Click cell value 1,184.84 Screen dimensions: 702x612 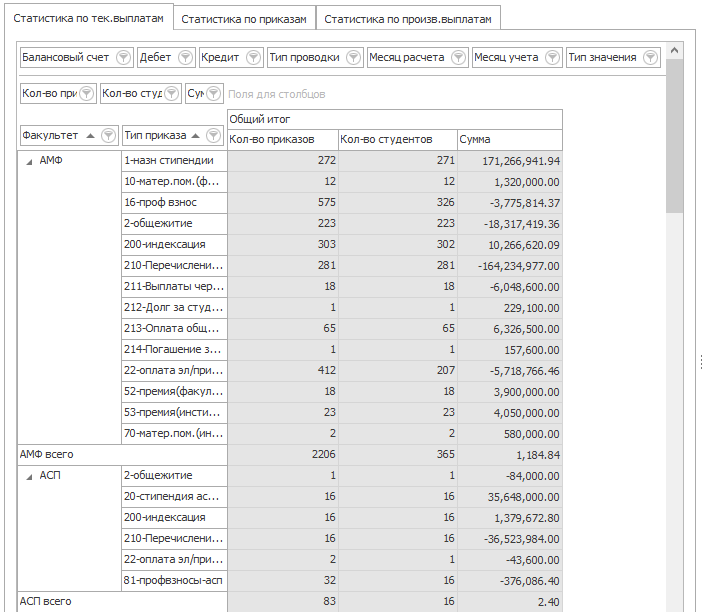coord(509,455)
